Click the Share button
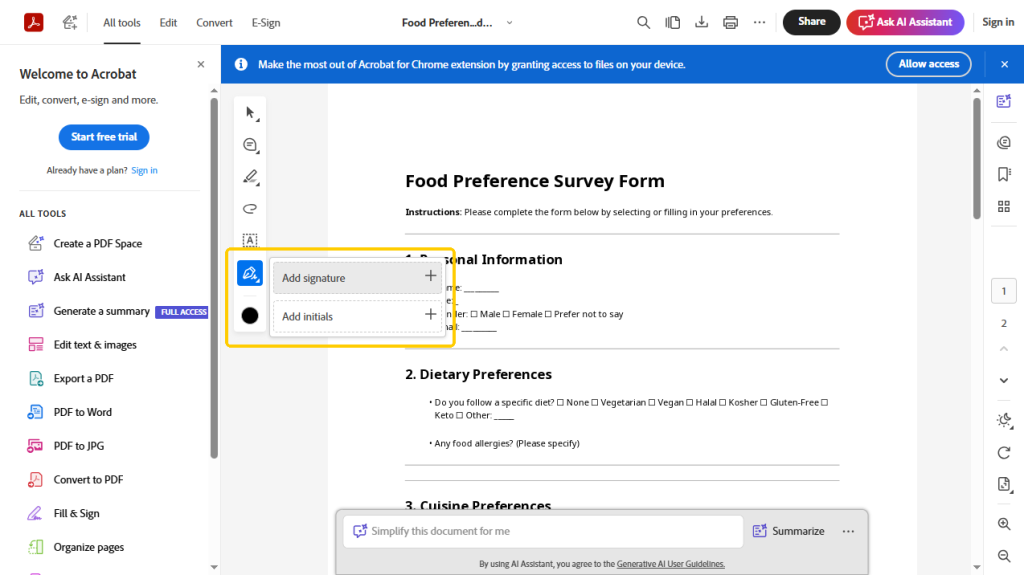Screen dimensions: 1024x575 (x=811, y=22)
